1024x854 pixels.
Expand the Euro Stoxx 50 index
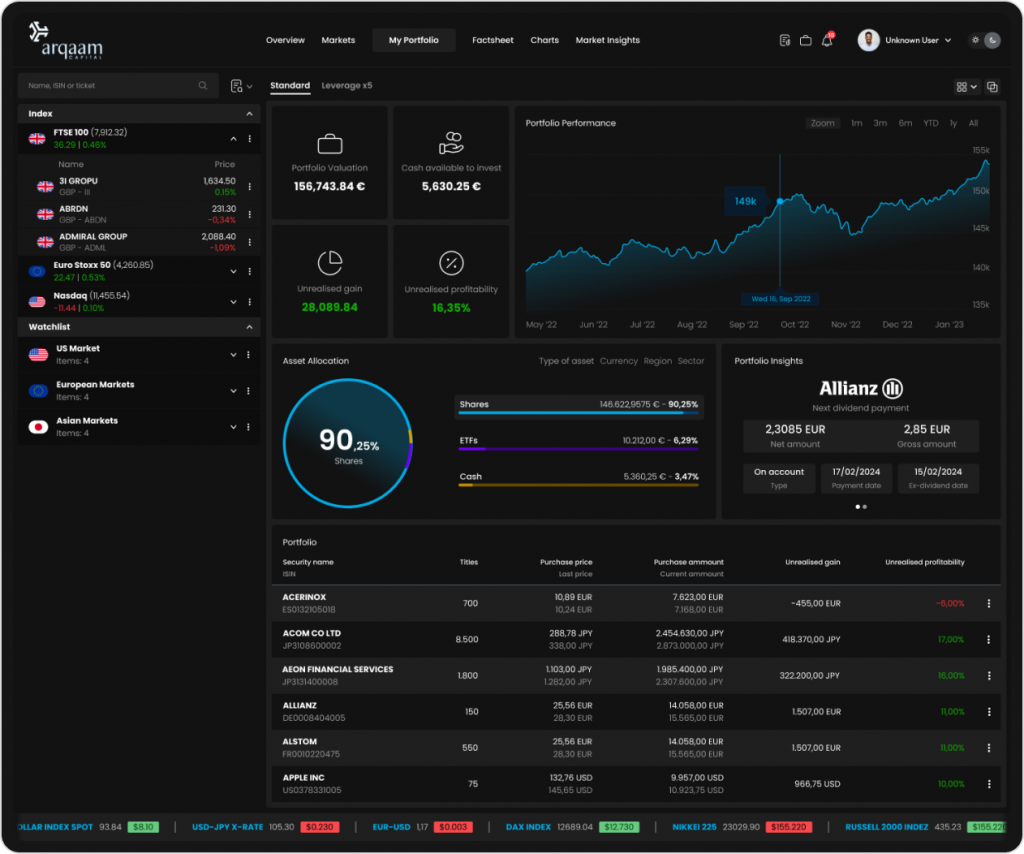pos(233,271)
